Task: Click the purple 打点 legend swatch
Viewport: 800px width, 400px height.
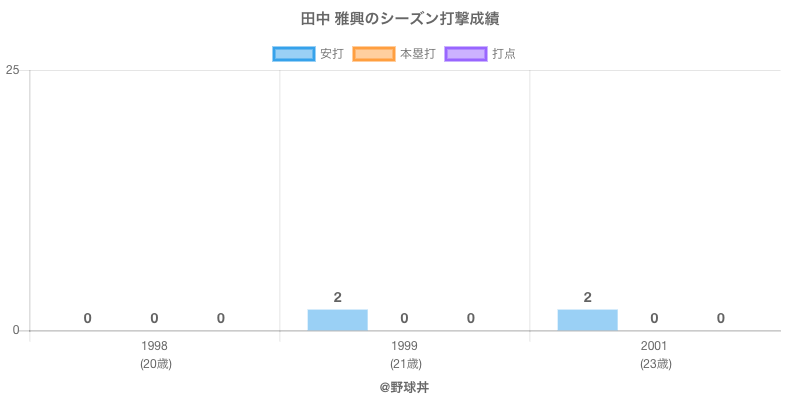Action: pyautogui.click(x=466, y=54)
